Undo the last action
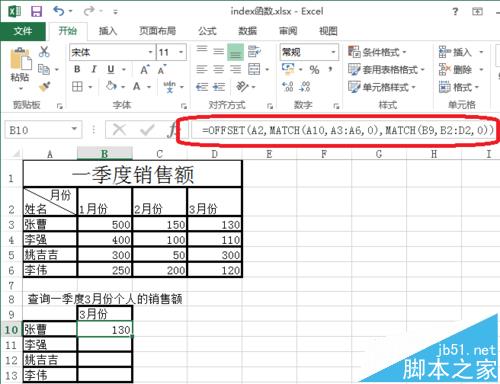 point(59,11)
